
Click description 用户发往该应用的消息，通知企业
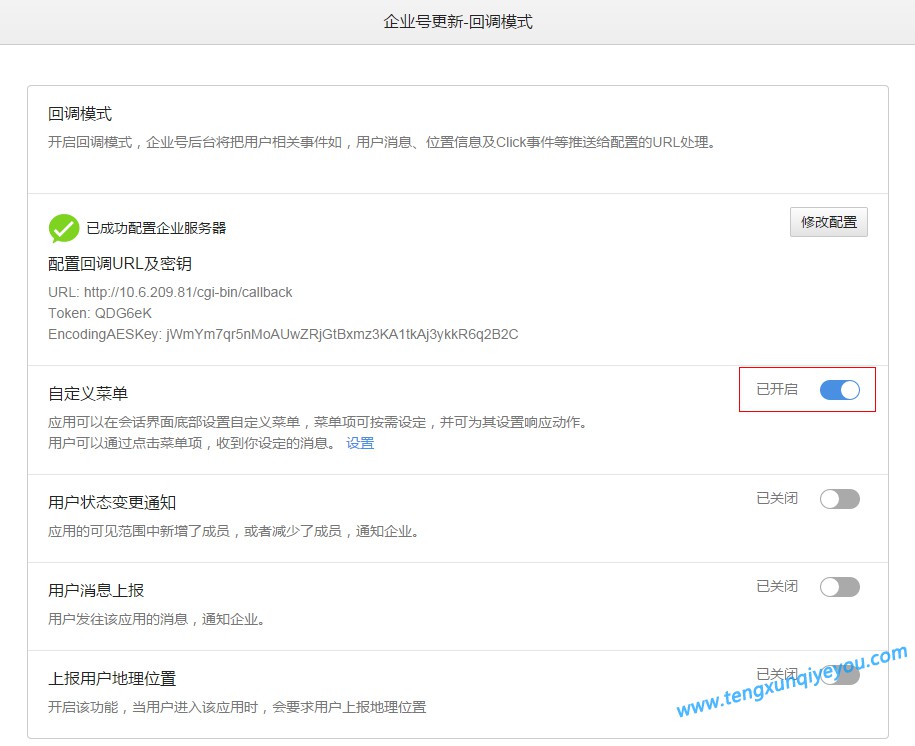(x=156, y=619)
